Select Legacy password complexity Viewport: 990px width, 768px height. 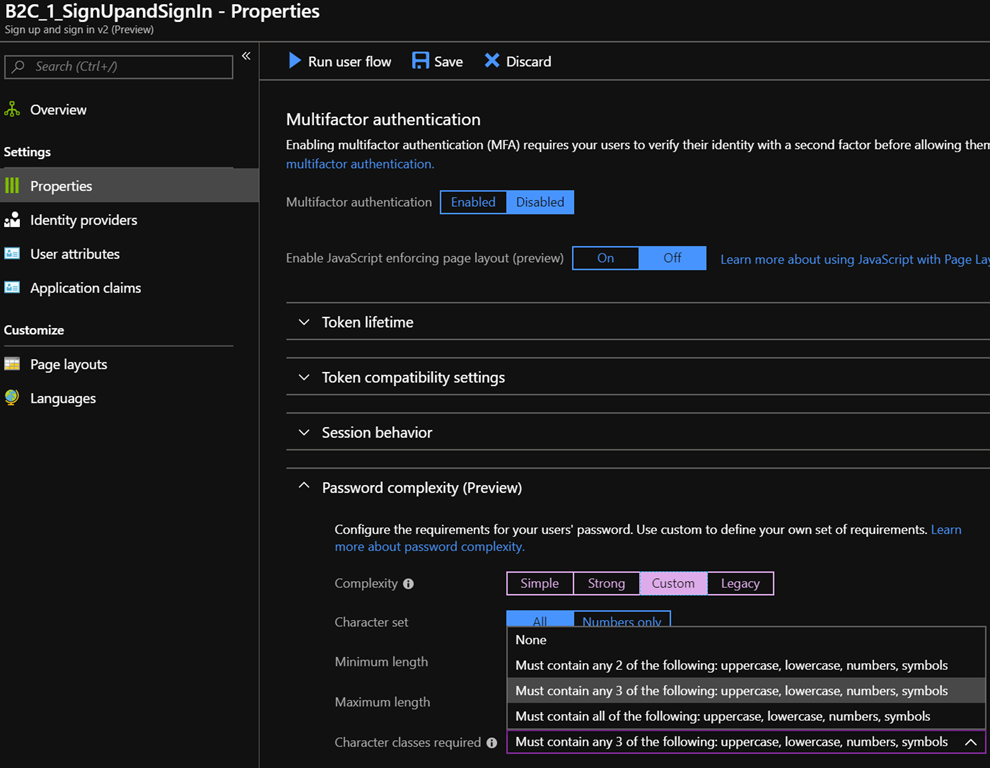(x=740, y=584)
